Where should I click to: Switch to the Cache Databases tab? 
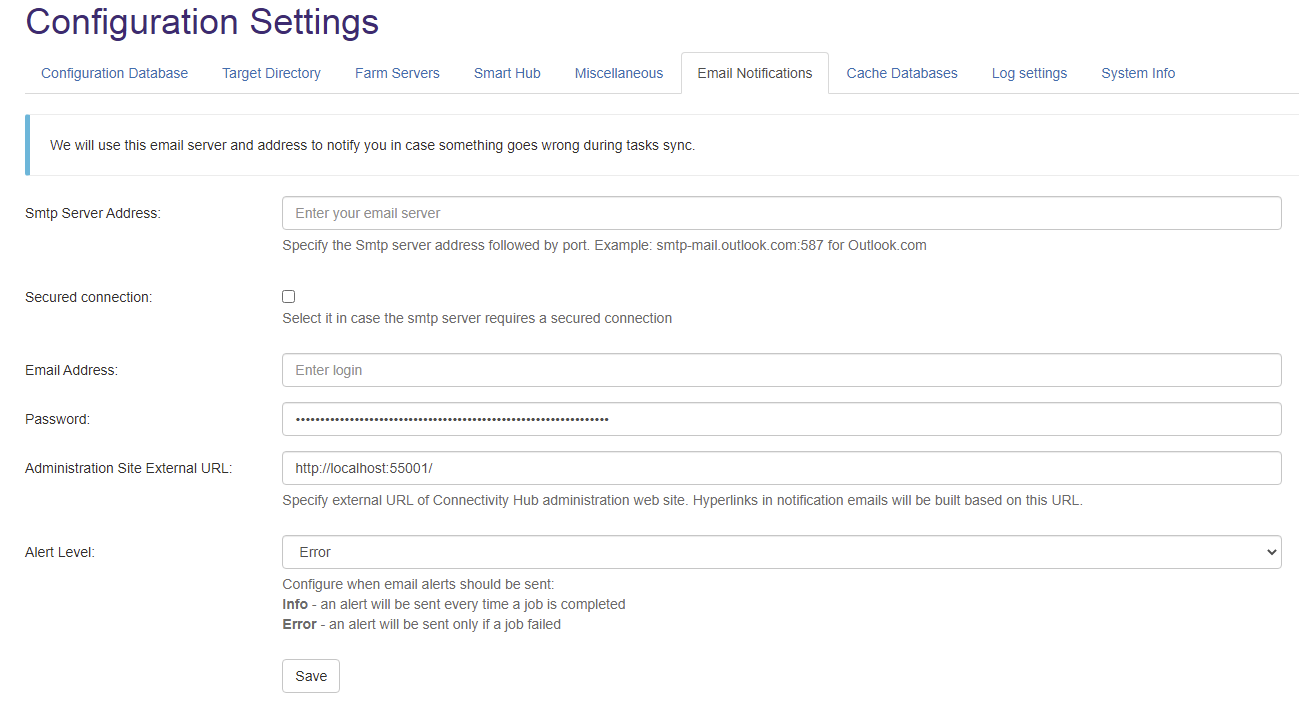(x=901, y=73)
